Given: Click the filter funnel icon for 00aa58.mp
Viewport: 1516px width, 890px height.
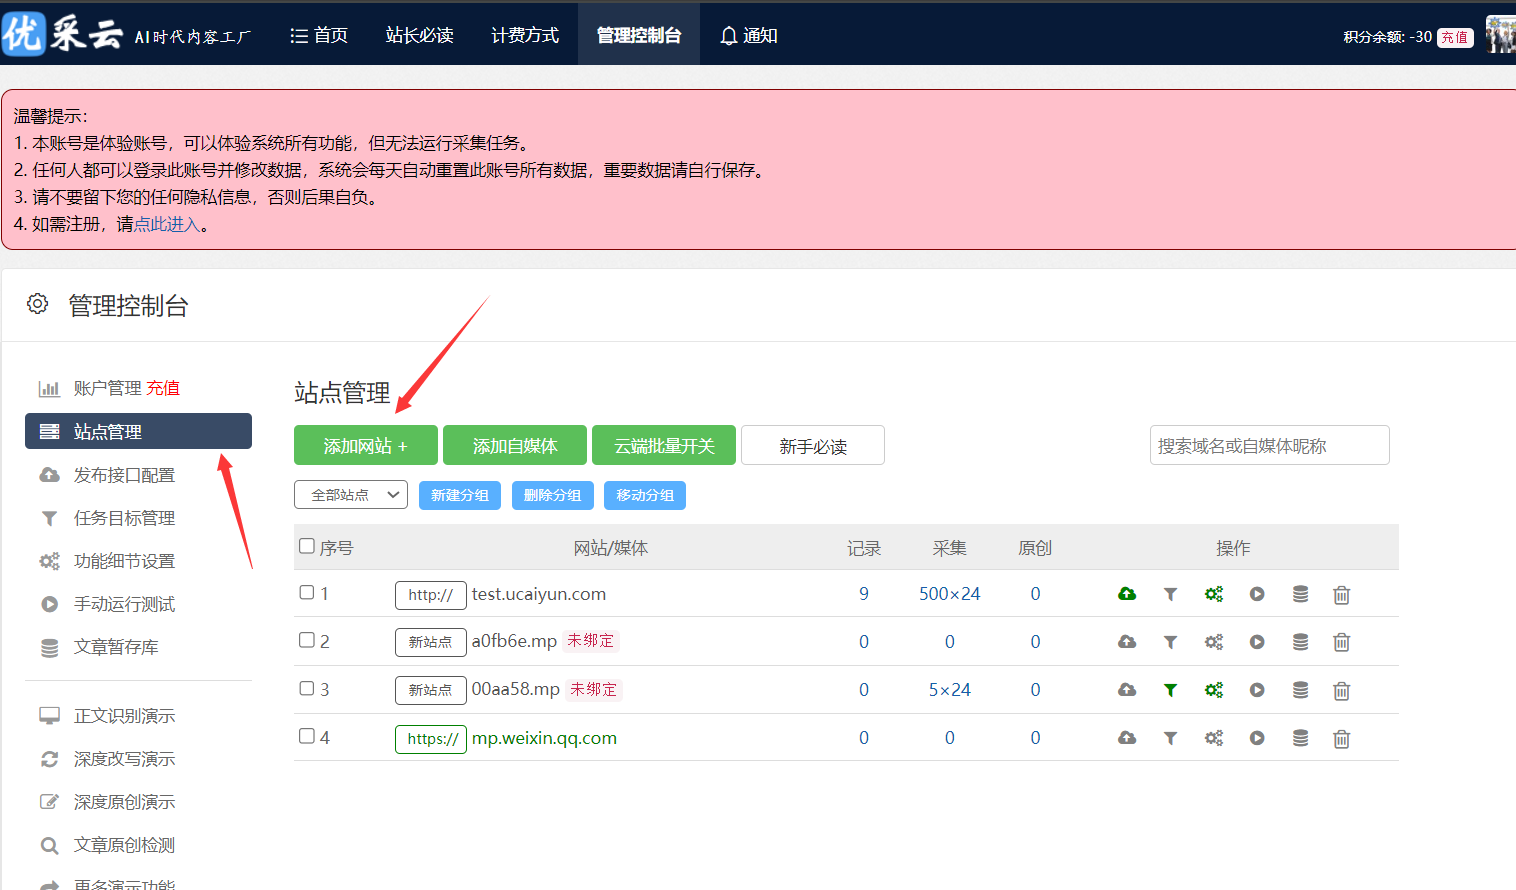Looking at the screenshot, I should point(1170,690).
